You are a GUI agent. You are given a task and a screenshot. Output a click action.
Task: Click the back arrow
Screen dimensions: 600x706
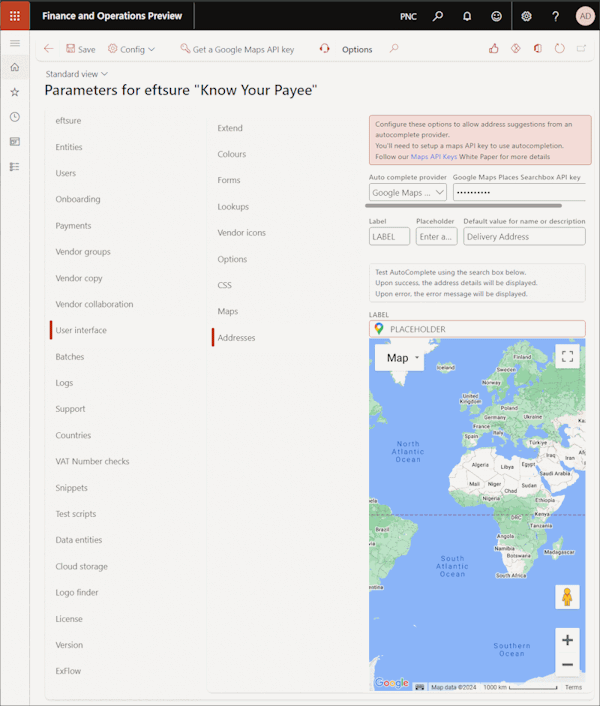click(x=49, y=49)
